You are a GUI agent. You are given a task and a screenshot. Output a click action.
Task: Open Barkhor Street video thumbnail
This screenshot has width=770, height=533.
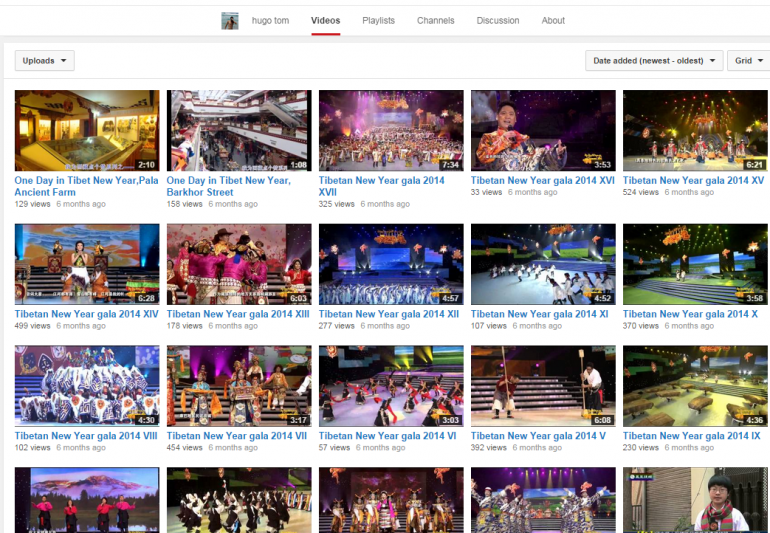pos(239,130)
